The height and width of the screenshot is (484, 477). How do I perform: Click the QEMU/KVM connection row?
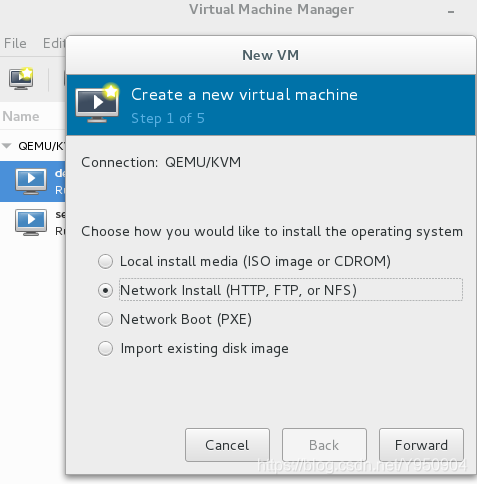tap(33, 146)
